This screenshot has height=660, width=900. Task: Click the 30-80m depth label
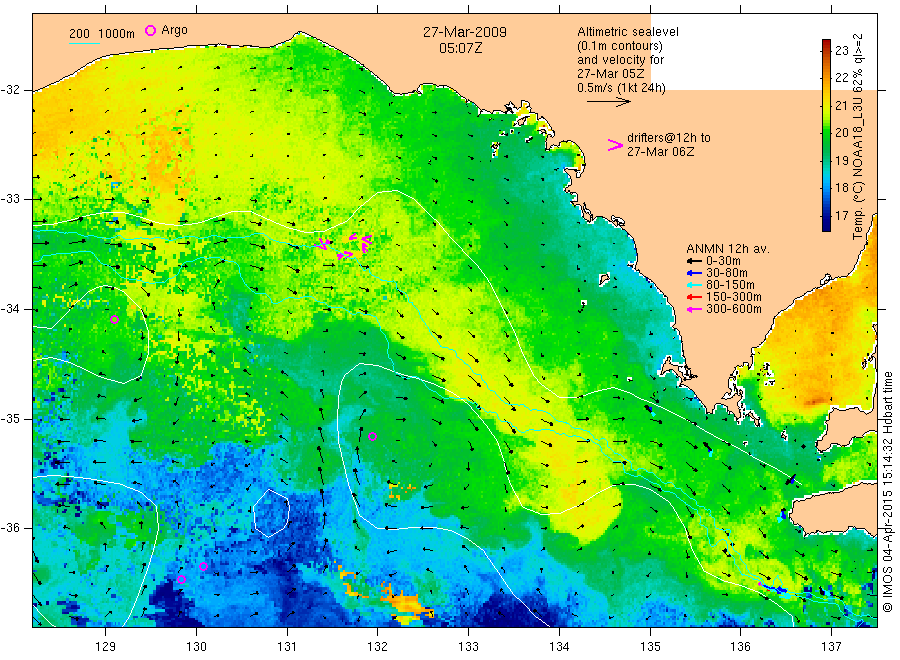tap(727, 273)
